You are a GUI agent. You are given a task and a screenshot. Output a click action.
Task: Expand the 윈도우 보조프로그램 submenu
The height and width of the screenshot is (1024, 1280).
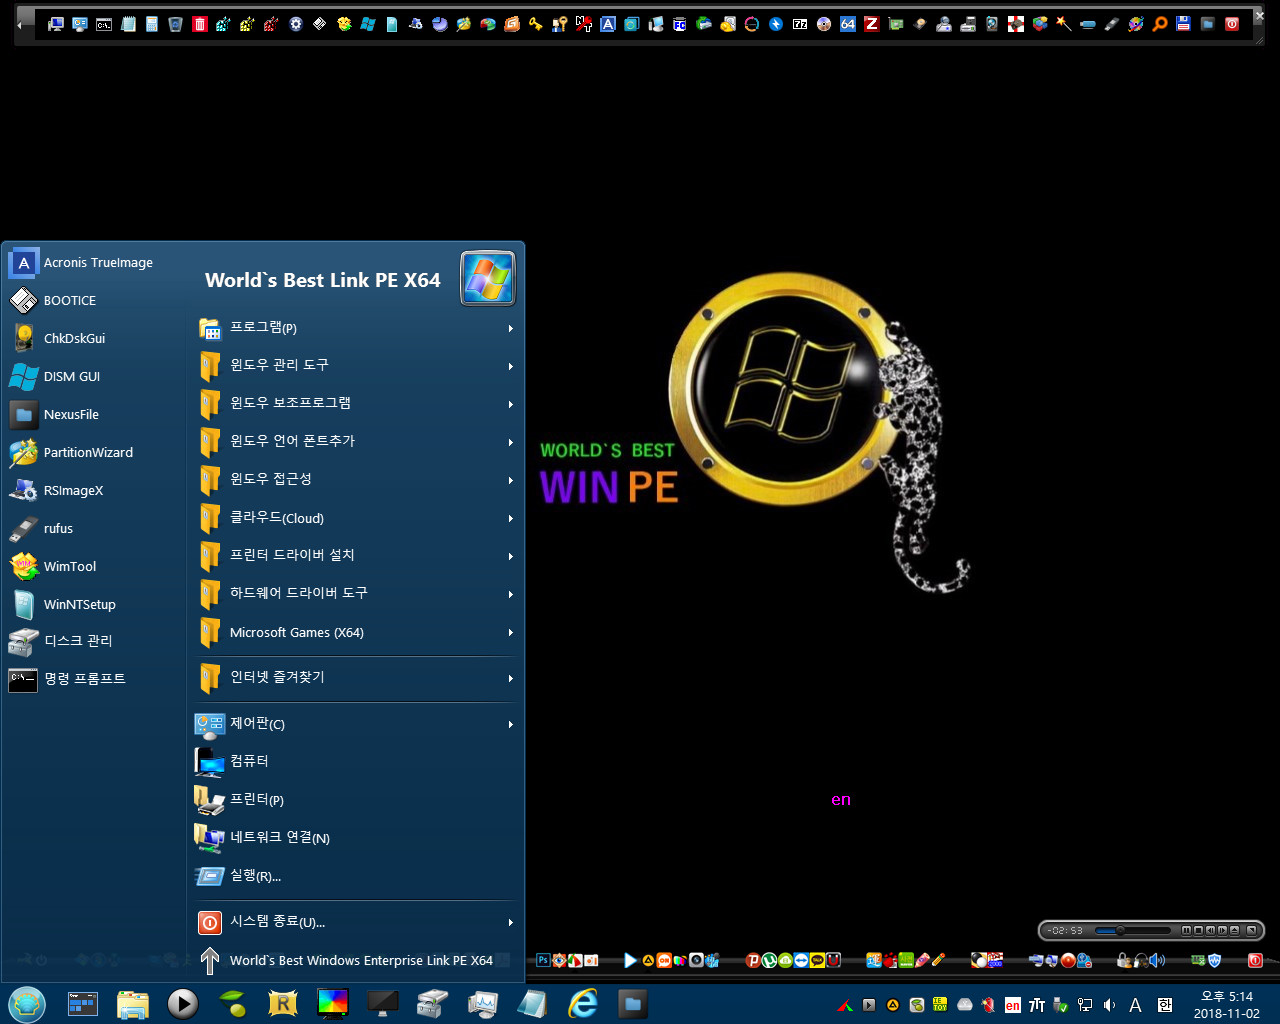357,404
